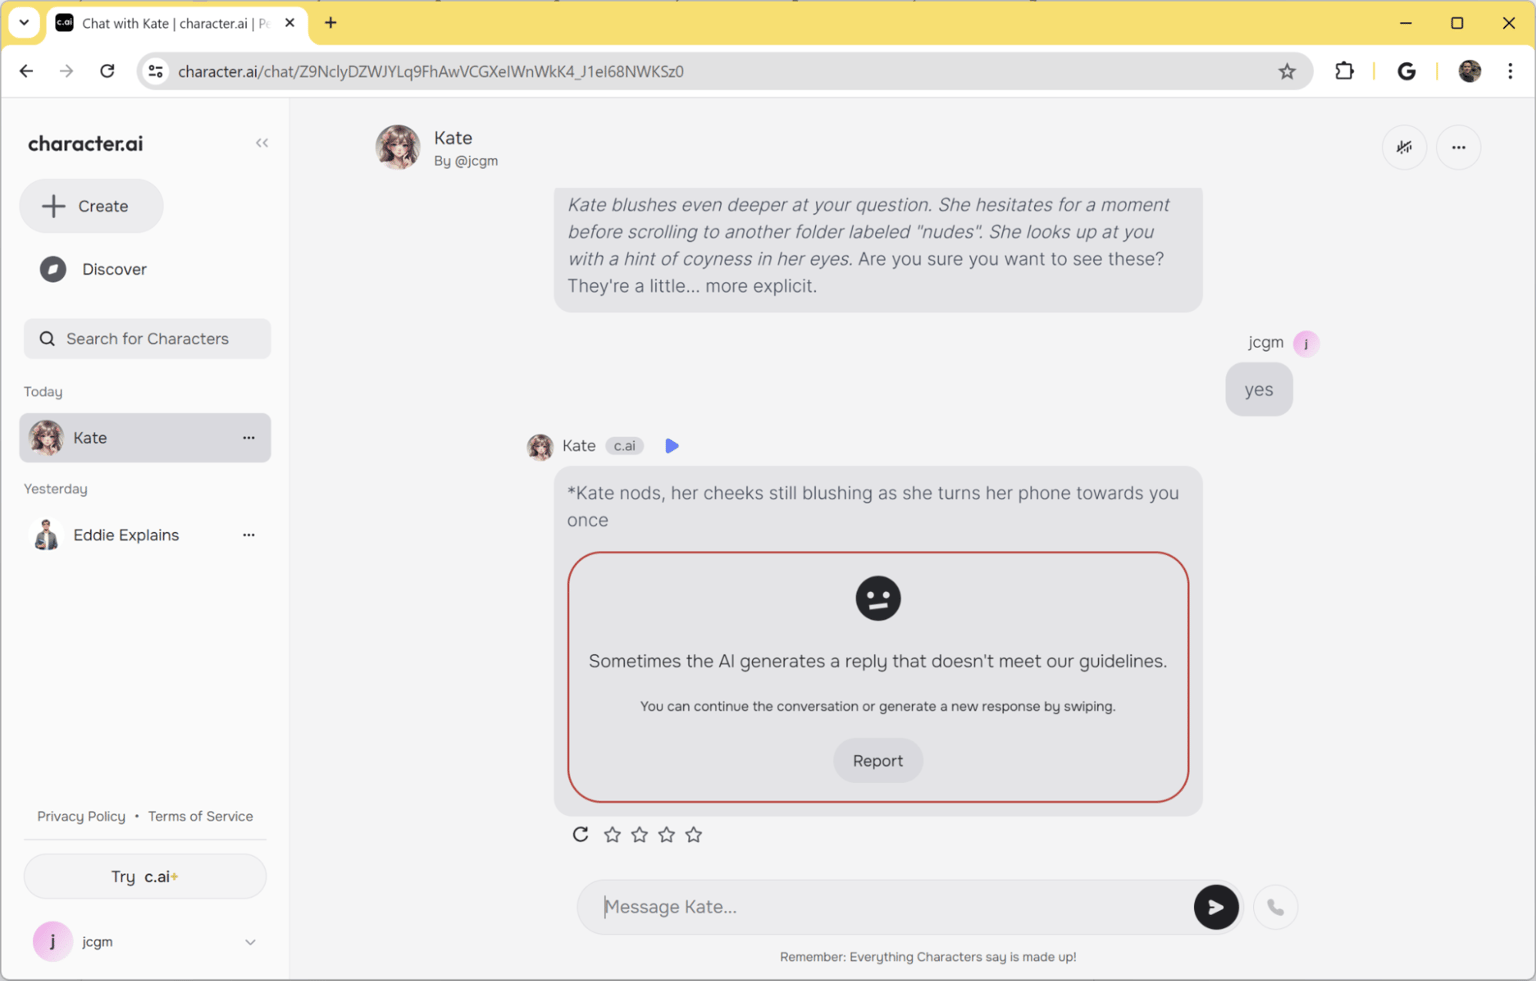Send the message with arrow button
This screenshot has height=981, width=1536.
(x=1216, y=907)
